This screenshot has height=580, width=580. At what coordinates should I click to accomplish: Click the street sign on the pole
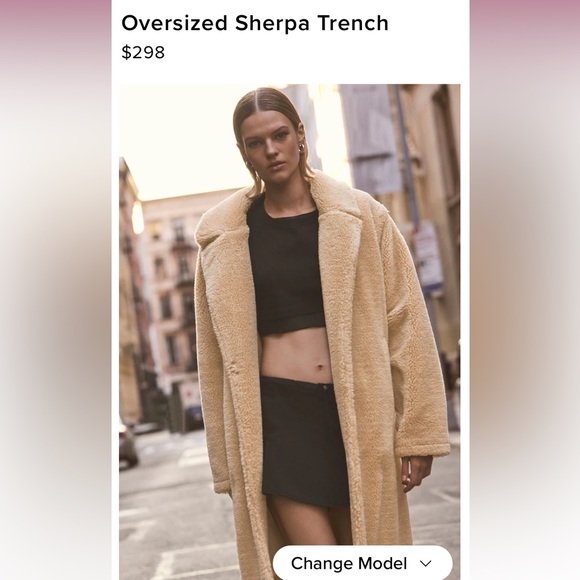427,256
